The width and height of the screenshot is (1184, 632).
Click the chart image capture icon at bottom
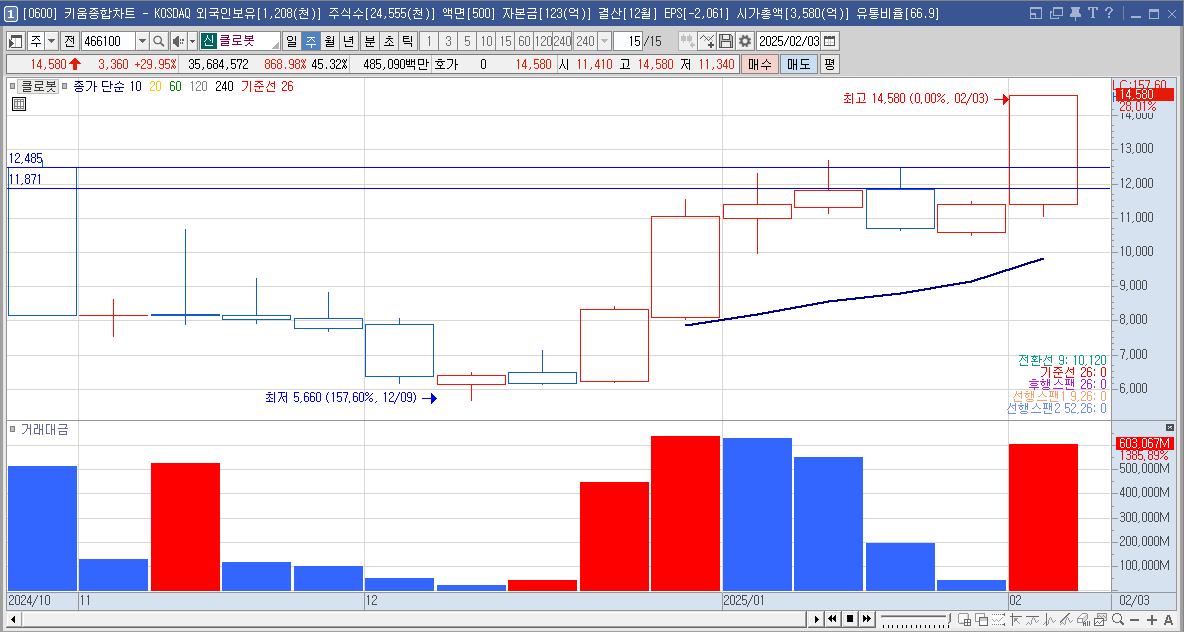(x=1100, y=619)
